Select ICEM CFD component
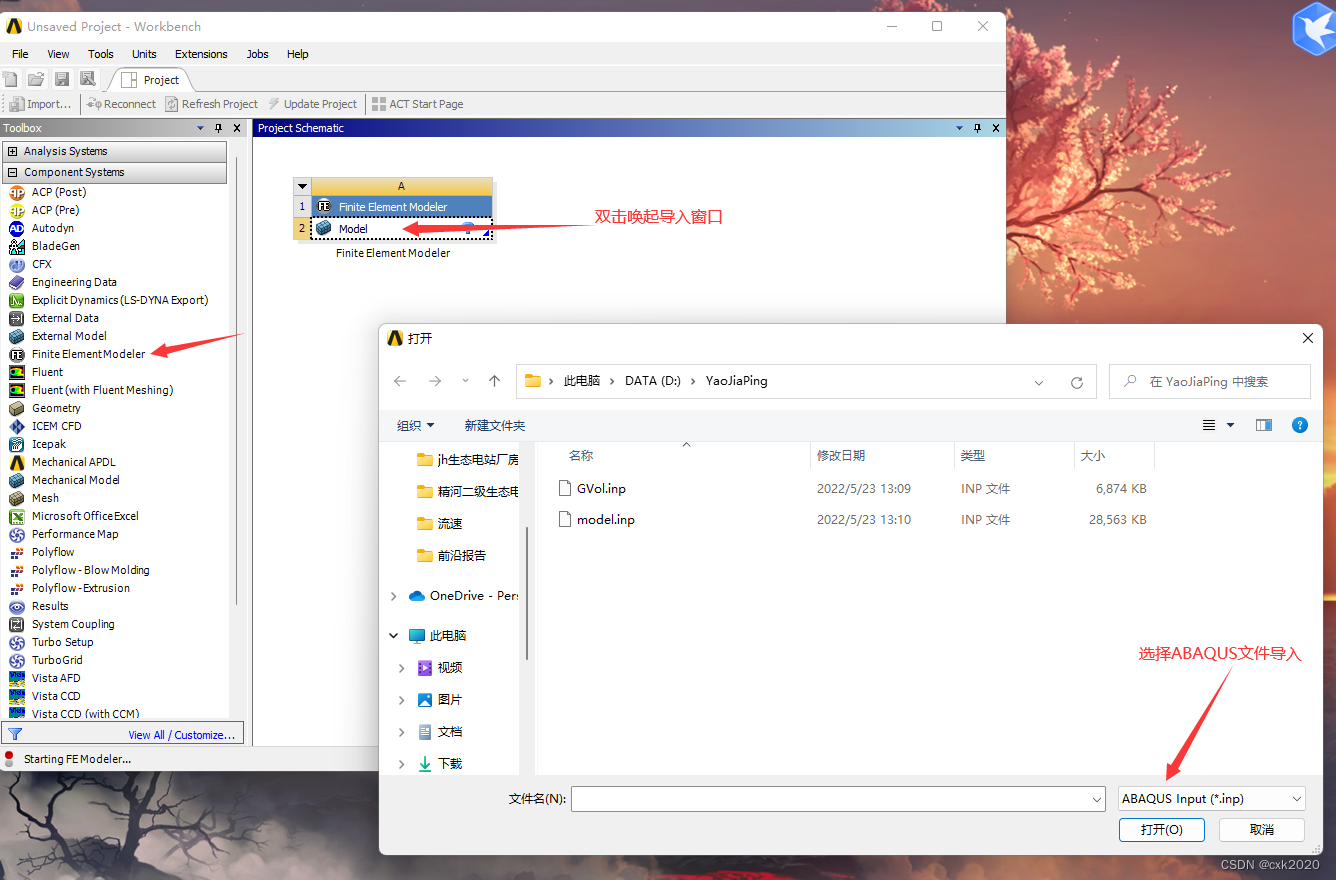 (57, 426)
